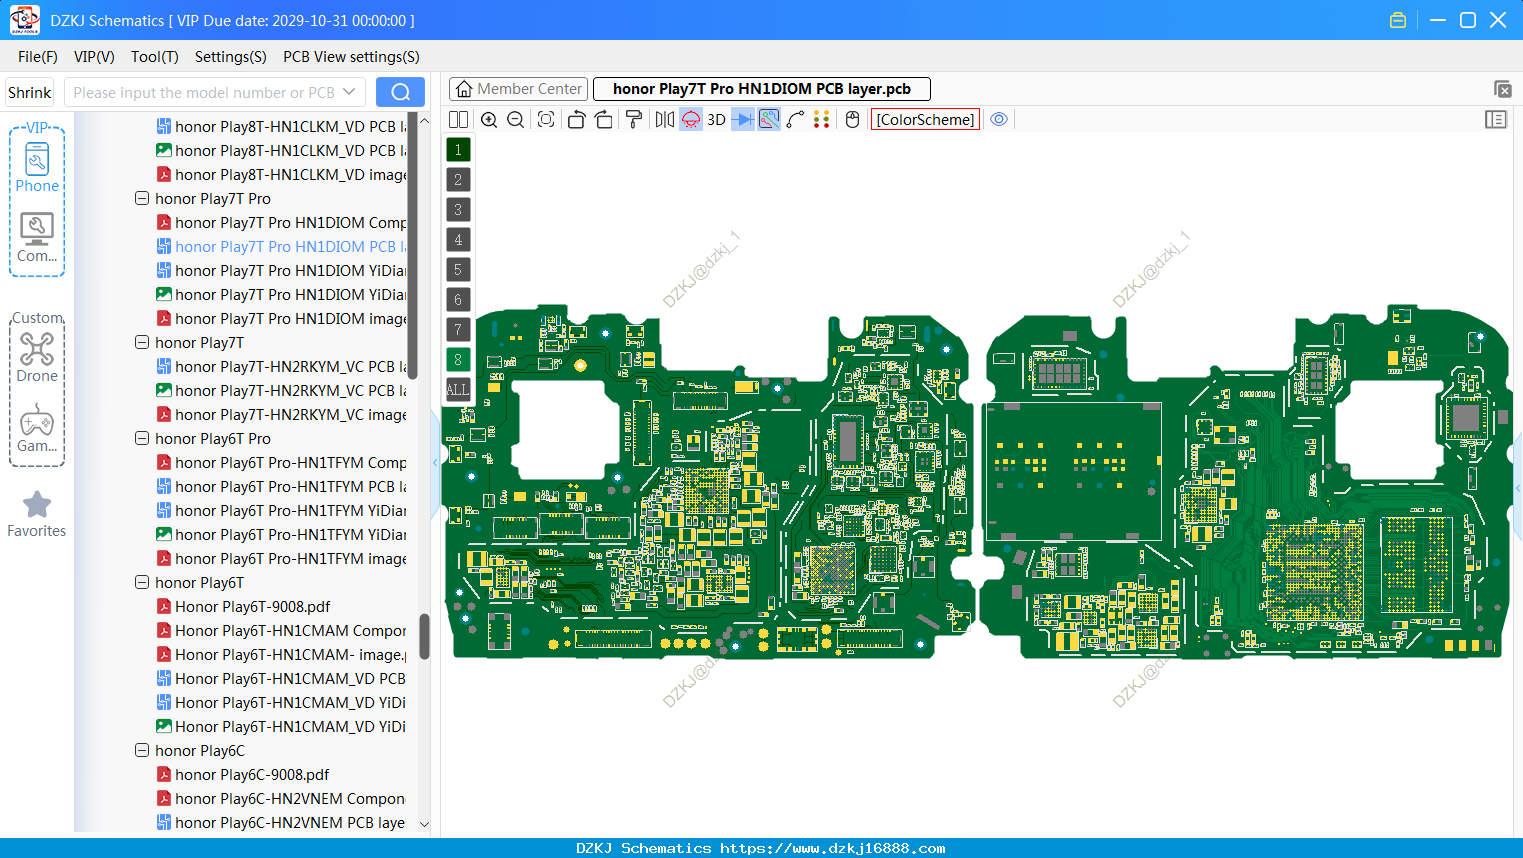Viewport: 1523px width, 858px height.
Task: Collapse the honor Play6T folder
Action: point(142,582)
